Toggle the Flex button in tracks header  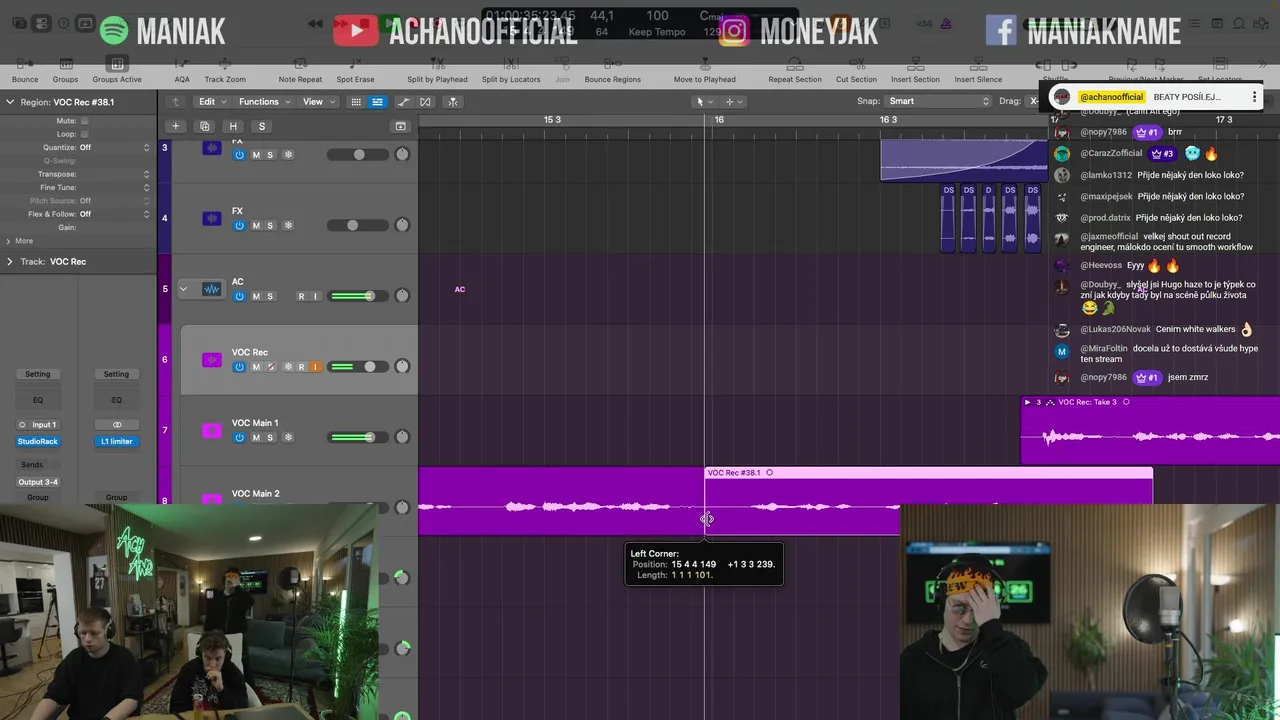(x=425, y=102)
